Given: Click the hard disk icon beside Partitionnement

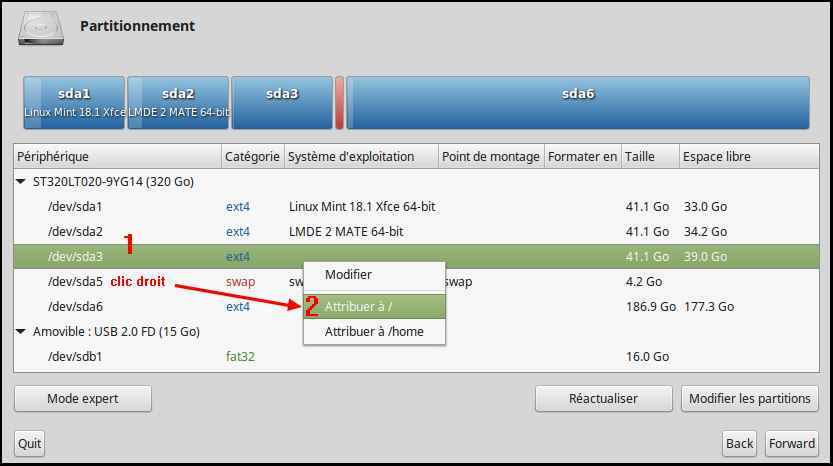Looking at the screenshot, I should [x=41, y=27].
